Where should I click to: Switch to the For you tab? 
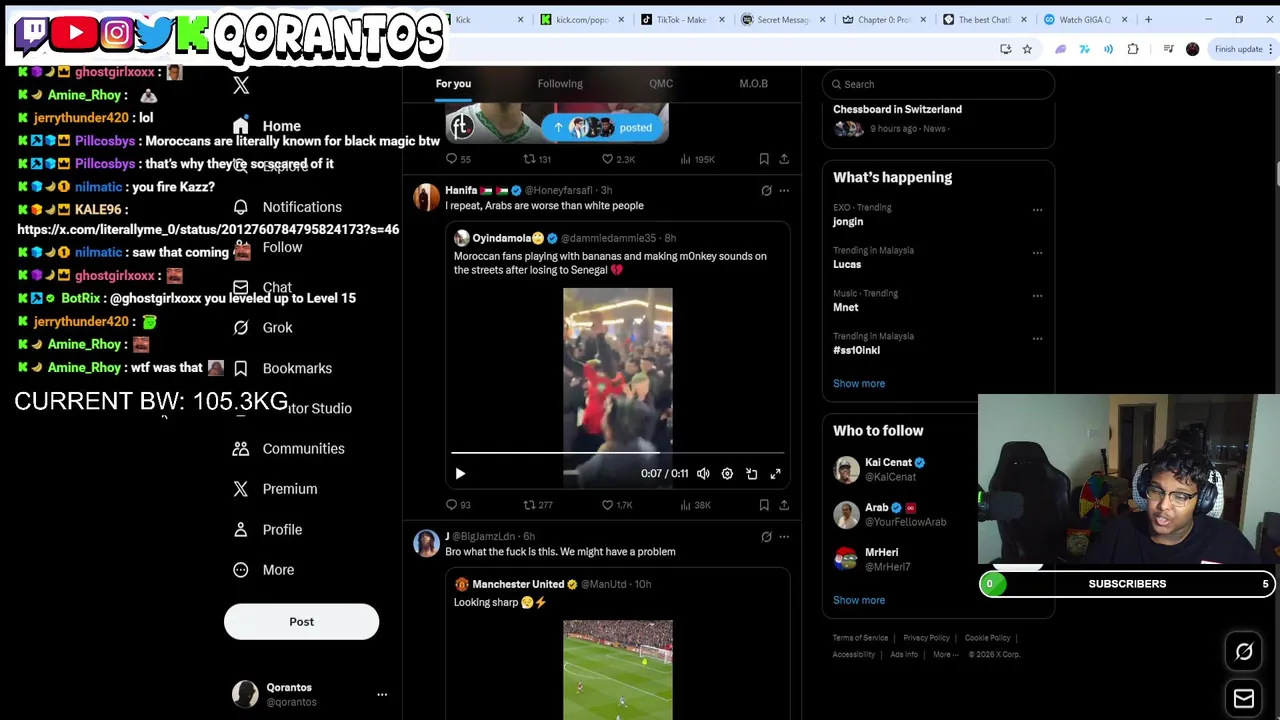(x=453, y=84)
